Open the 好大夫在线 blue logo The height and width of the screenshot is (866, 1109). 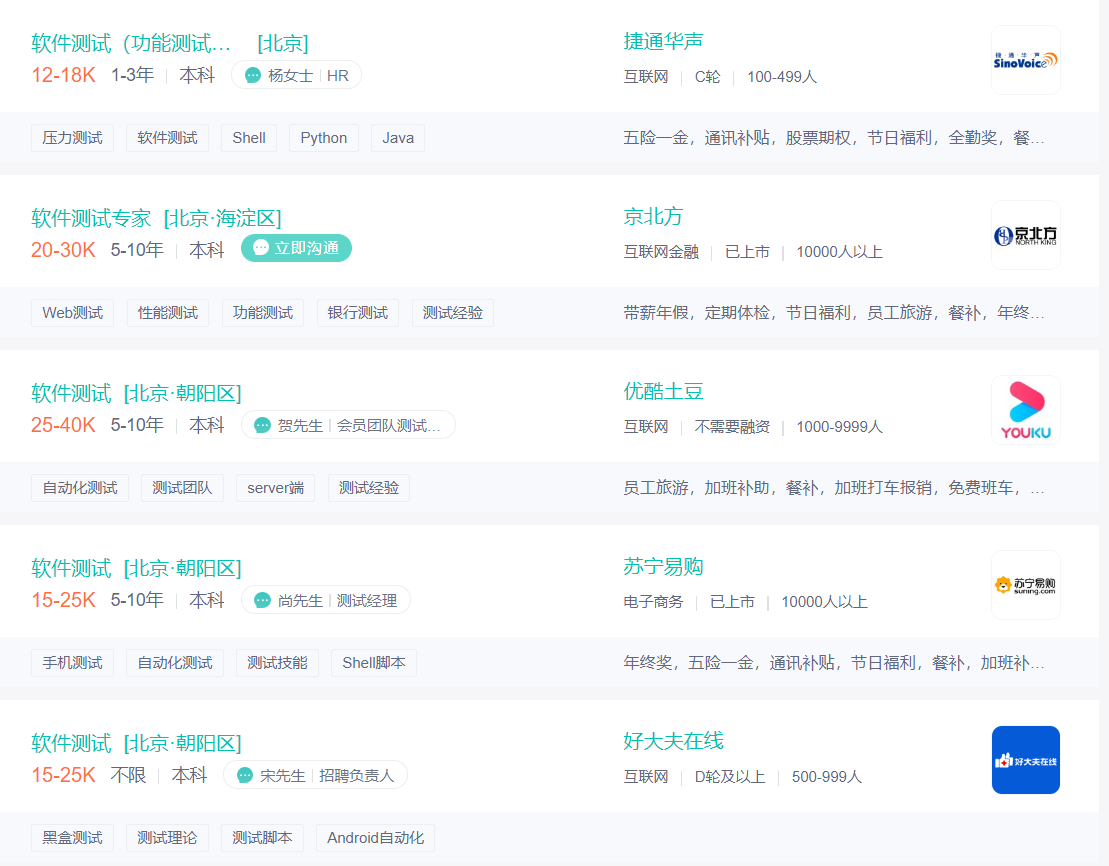point(1025,760)
